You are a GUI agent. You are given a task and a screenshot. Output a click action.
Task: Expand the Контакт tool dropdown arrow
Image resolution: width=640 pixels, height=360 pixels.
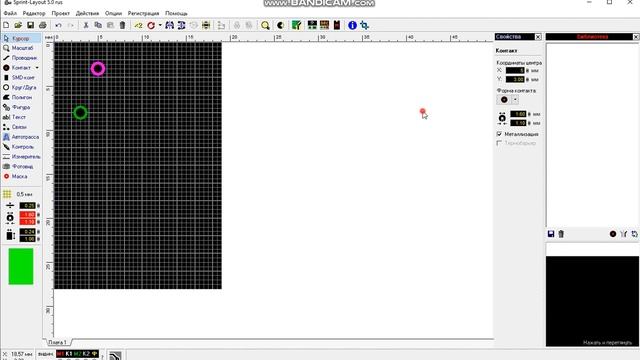pyautogui.click(x=37, y=68)
